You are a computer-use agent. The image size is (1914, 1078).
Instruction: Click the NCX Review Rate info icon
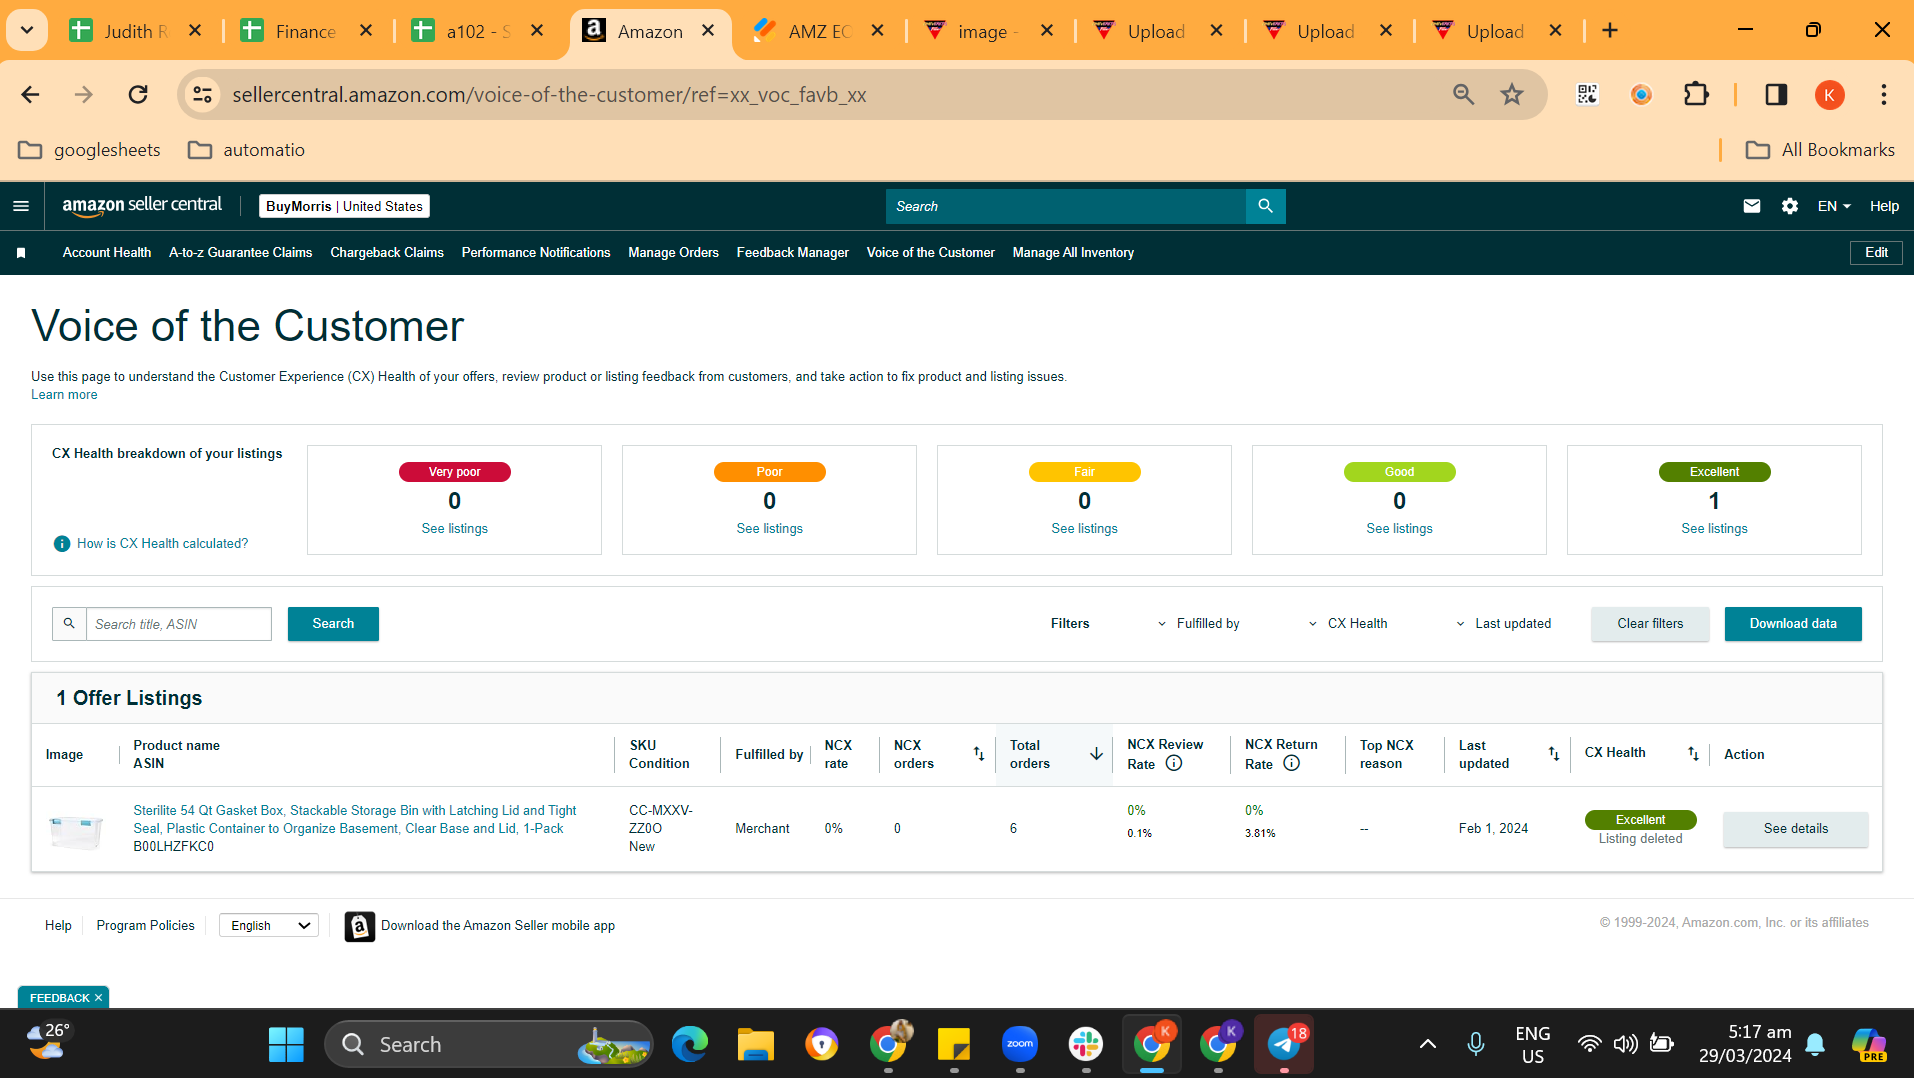1174,763
